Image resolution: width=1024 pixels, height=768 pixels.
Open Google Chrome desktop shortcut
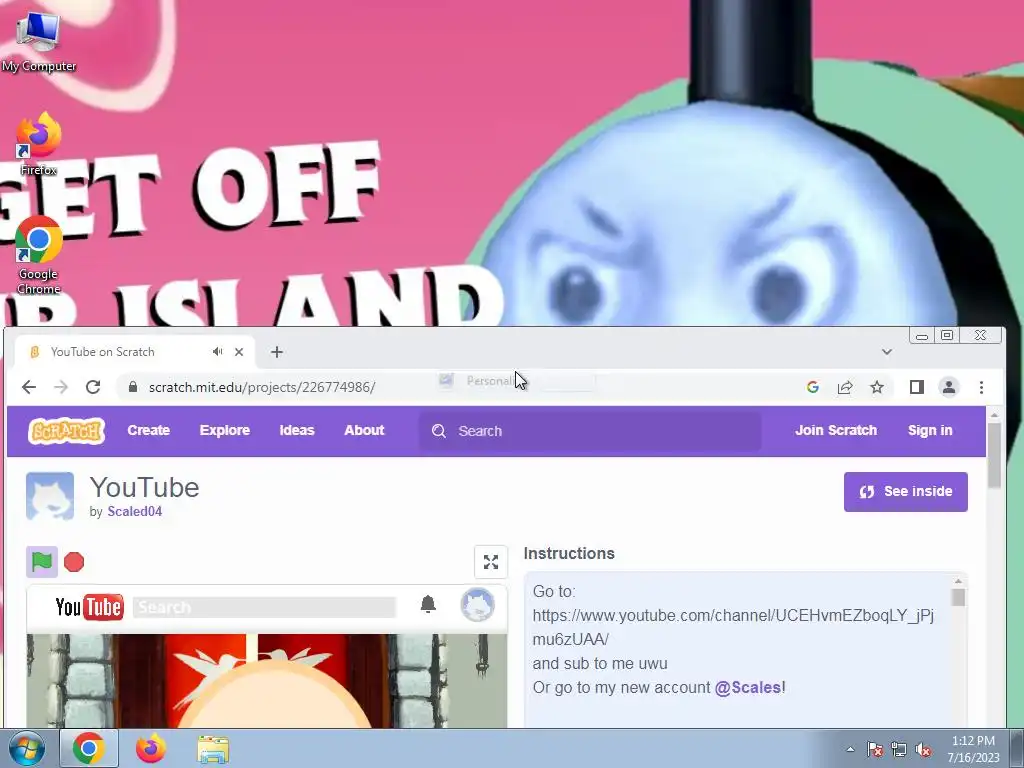click(39, 255)
